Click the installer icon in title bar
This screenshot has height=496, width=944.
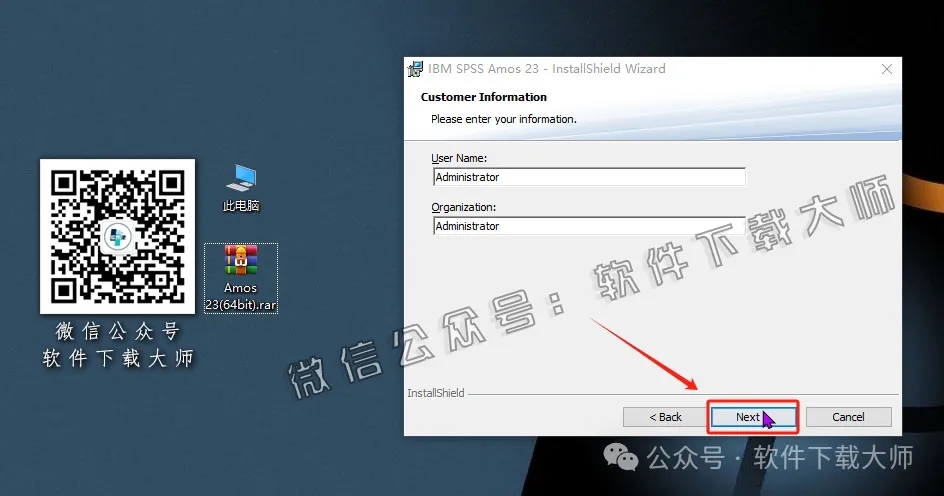coord(415,69)
